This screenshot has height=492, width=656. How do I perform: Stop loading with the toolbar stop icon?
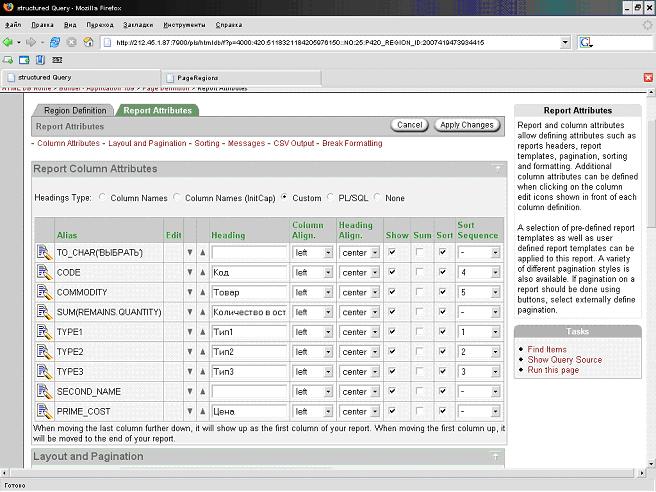(72, 42)
